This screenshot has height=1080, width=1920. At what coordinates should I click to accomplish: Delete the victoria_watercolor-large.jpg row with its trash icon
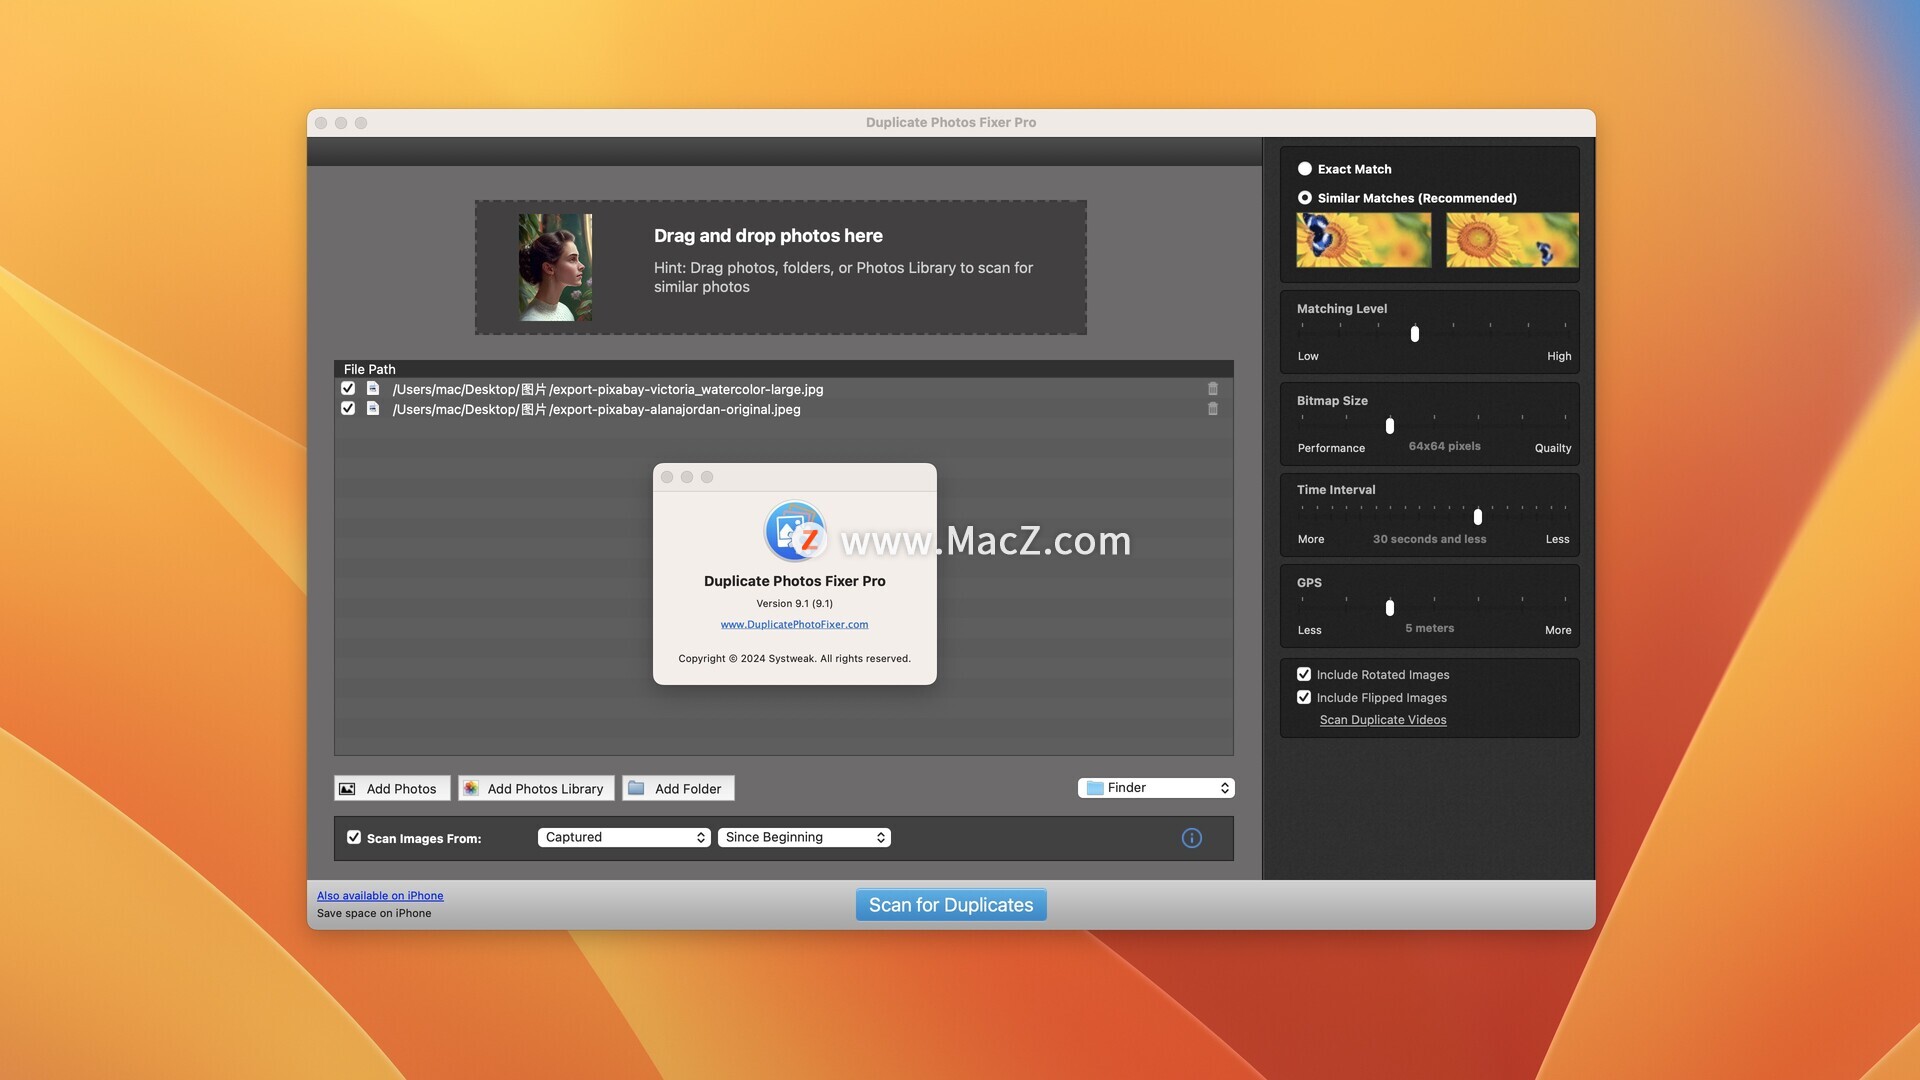(1213, 389)
